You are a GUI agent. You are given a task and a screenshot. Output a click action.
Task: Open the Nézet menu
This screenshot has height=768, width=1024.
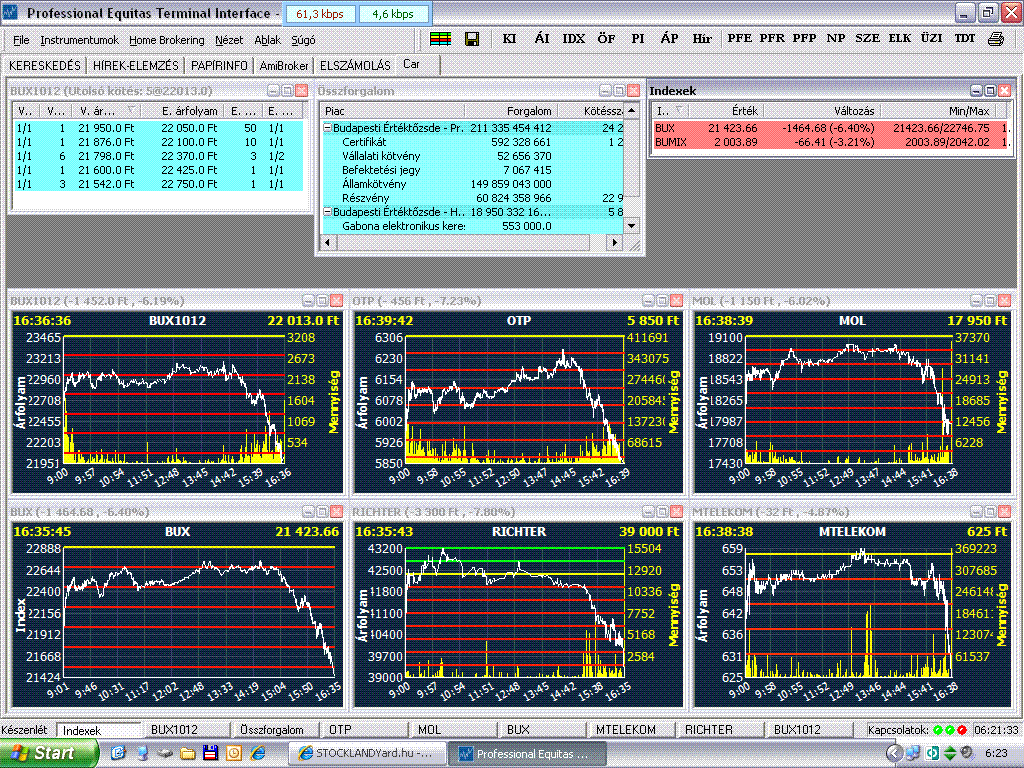pyautogui.click(x=229, y=40)
